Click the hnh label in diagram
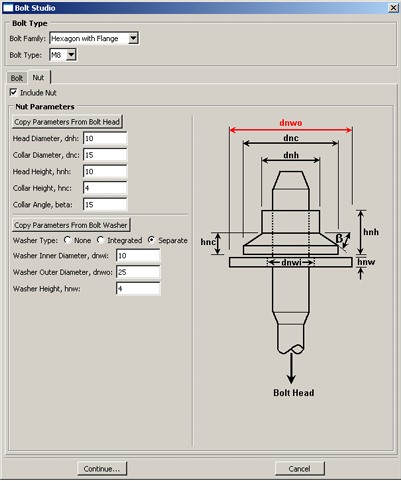 click(x=371, y=232)
